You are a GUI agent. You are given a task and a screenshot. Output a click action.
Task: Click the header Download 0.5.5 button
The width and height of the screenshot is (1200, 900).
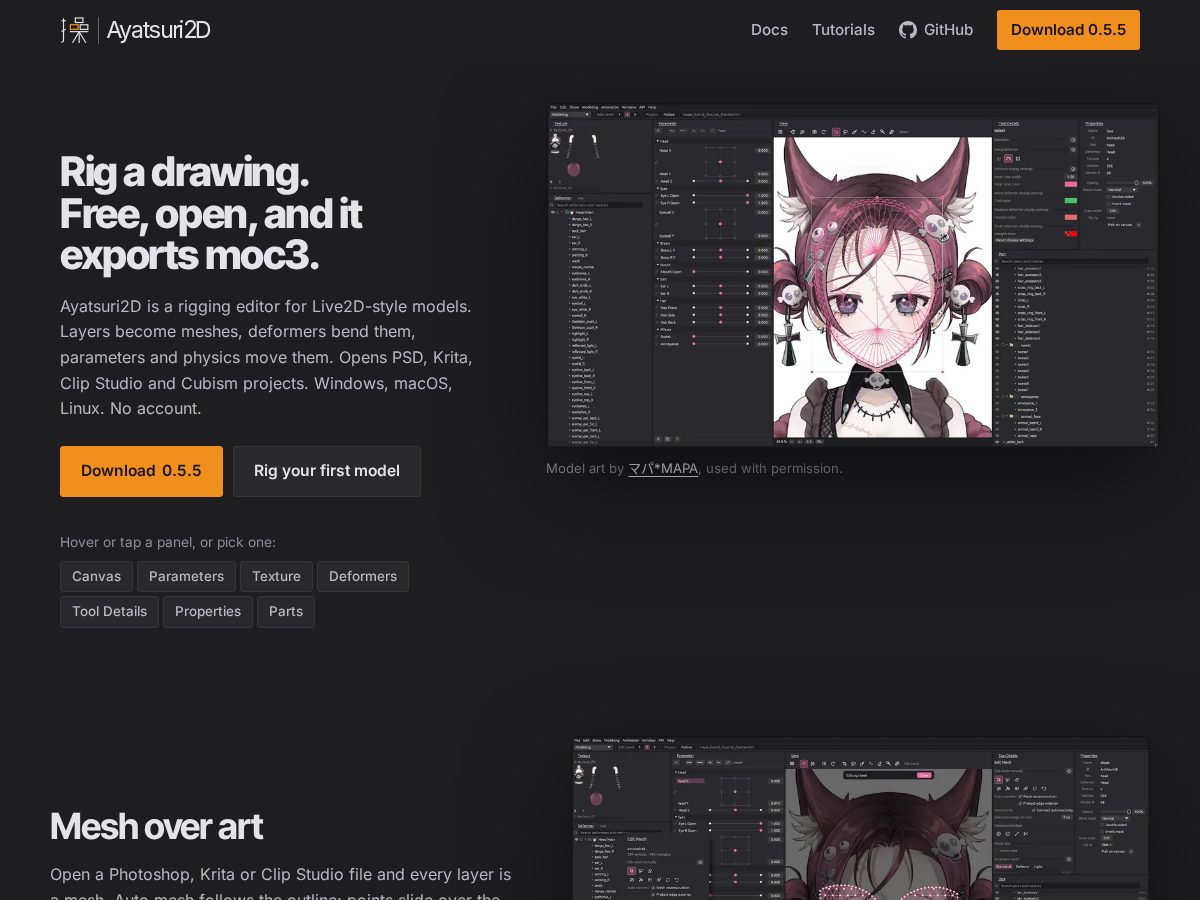click(1068, 30)
